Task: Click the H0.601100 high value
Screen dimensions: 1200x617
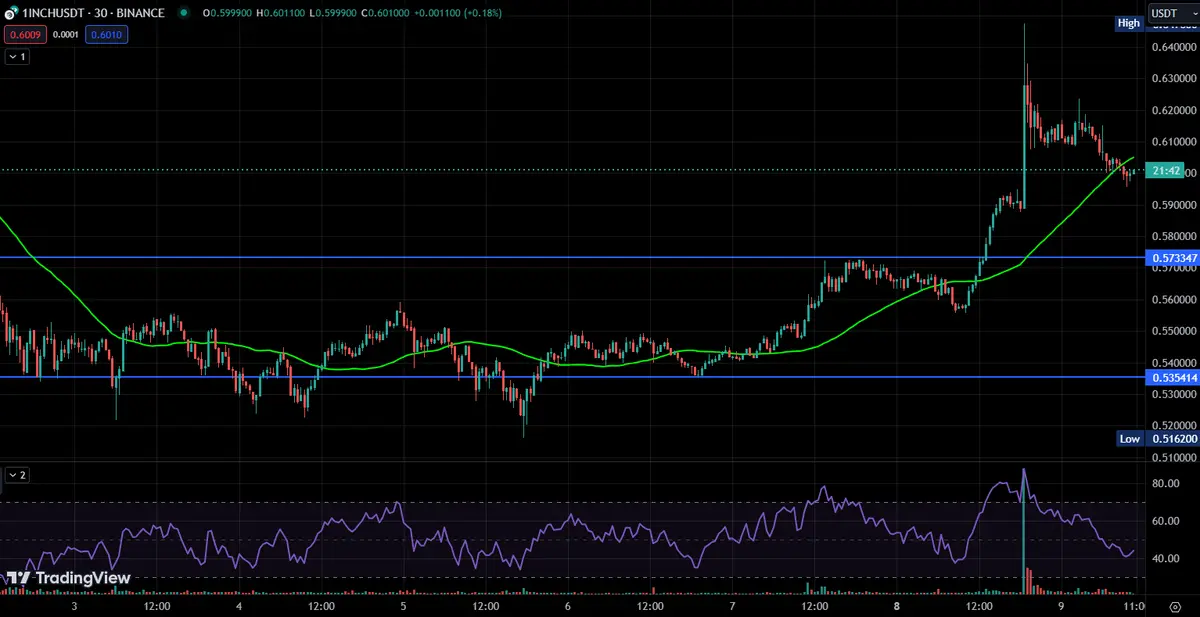Action: click(x=279, y=14)
